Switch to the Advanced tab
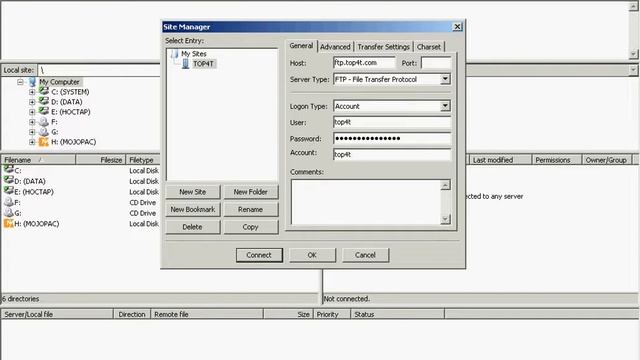Screen dimensions: 640x360 335,47
